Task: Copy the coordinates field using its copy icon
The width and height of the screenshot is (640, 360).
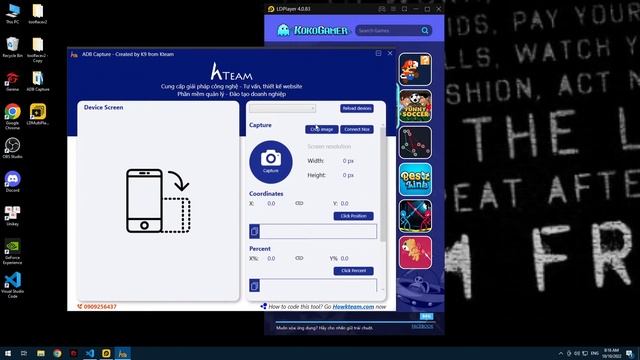Action: (x=254, y=231)
